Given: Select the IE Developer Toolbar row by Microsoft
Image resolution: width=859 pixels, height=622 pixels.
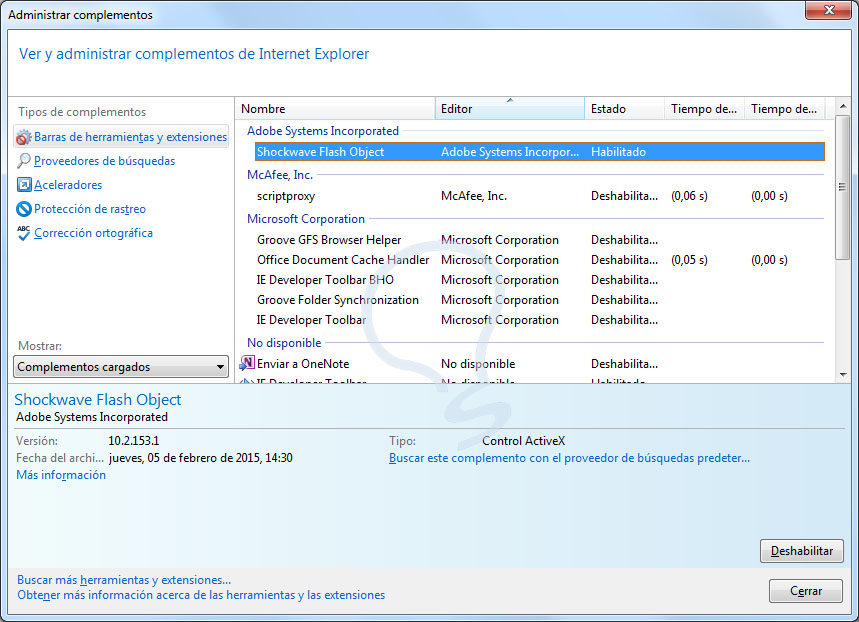Looking at the screenshot, I should pyautogui.click(x=540, y=319).
